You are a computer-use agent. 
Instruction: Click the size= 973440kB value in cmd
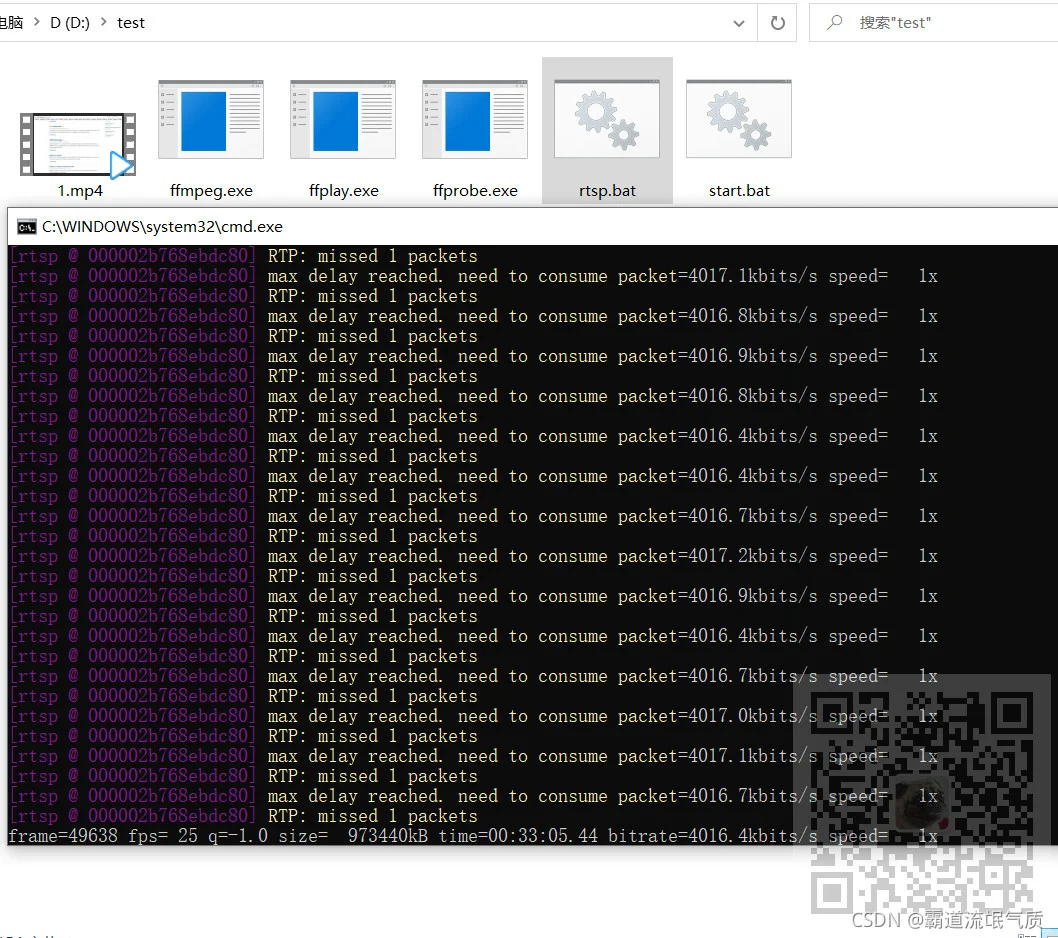pos(353,836)
